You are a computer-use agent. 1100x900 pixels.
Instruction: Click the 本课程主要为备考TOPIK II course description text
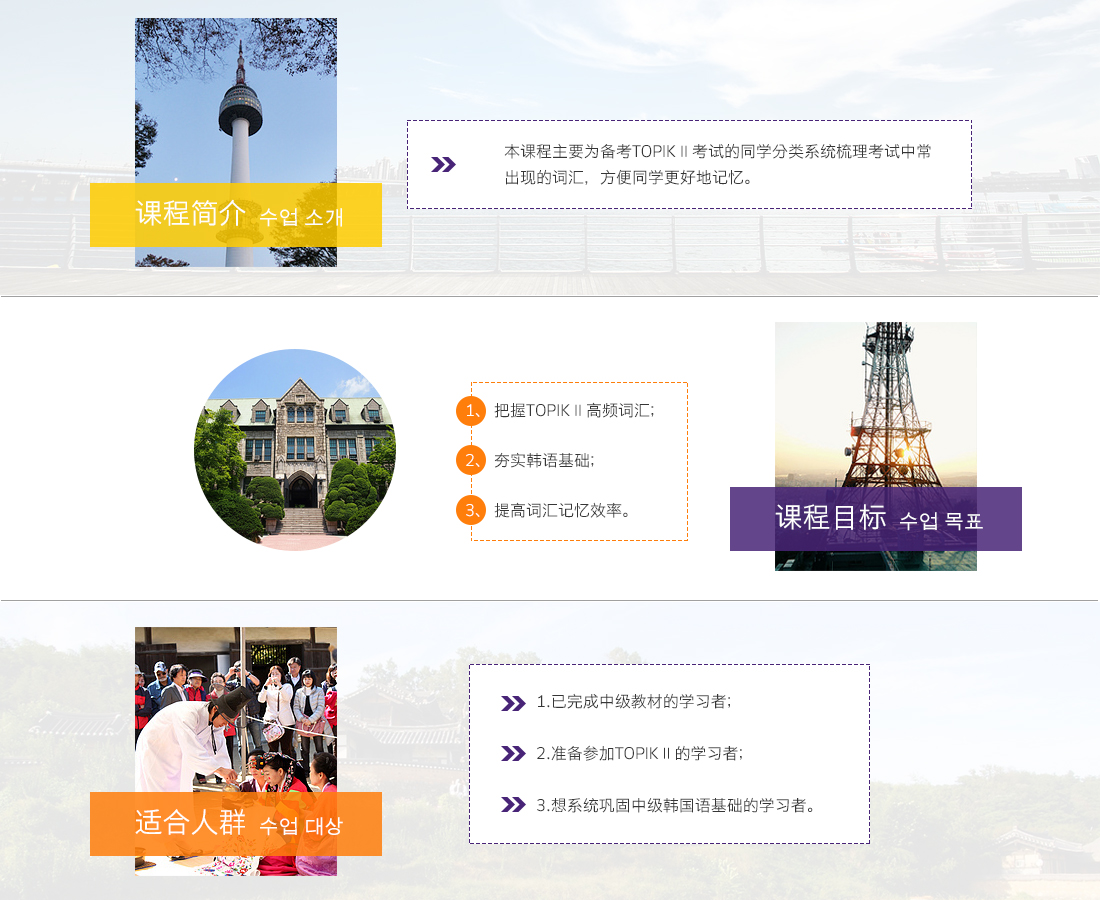pos(717,165)
